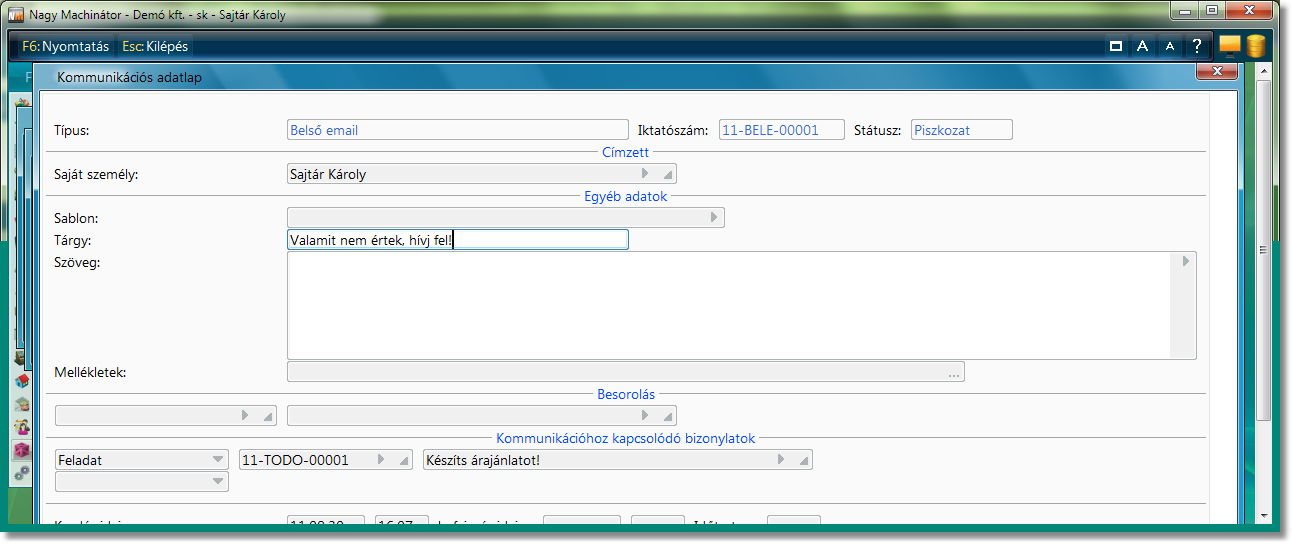Click inside the Szöveg text area

728,305
